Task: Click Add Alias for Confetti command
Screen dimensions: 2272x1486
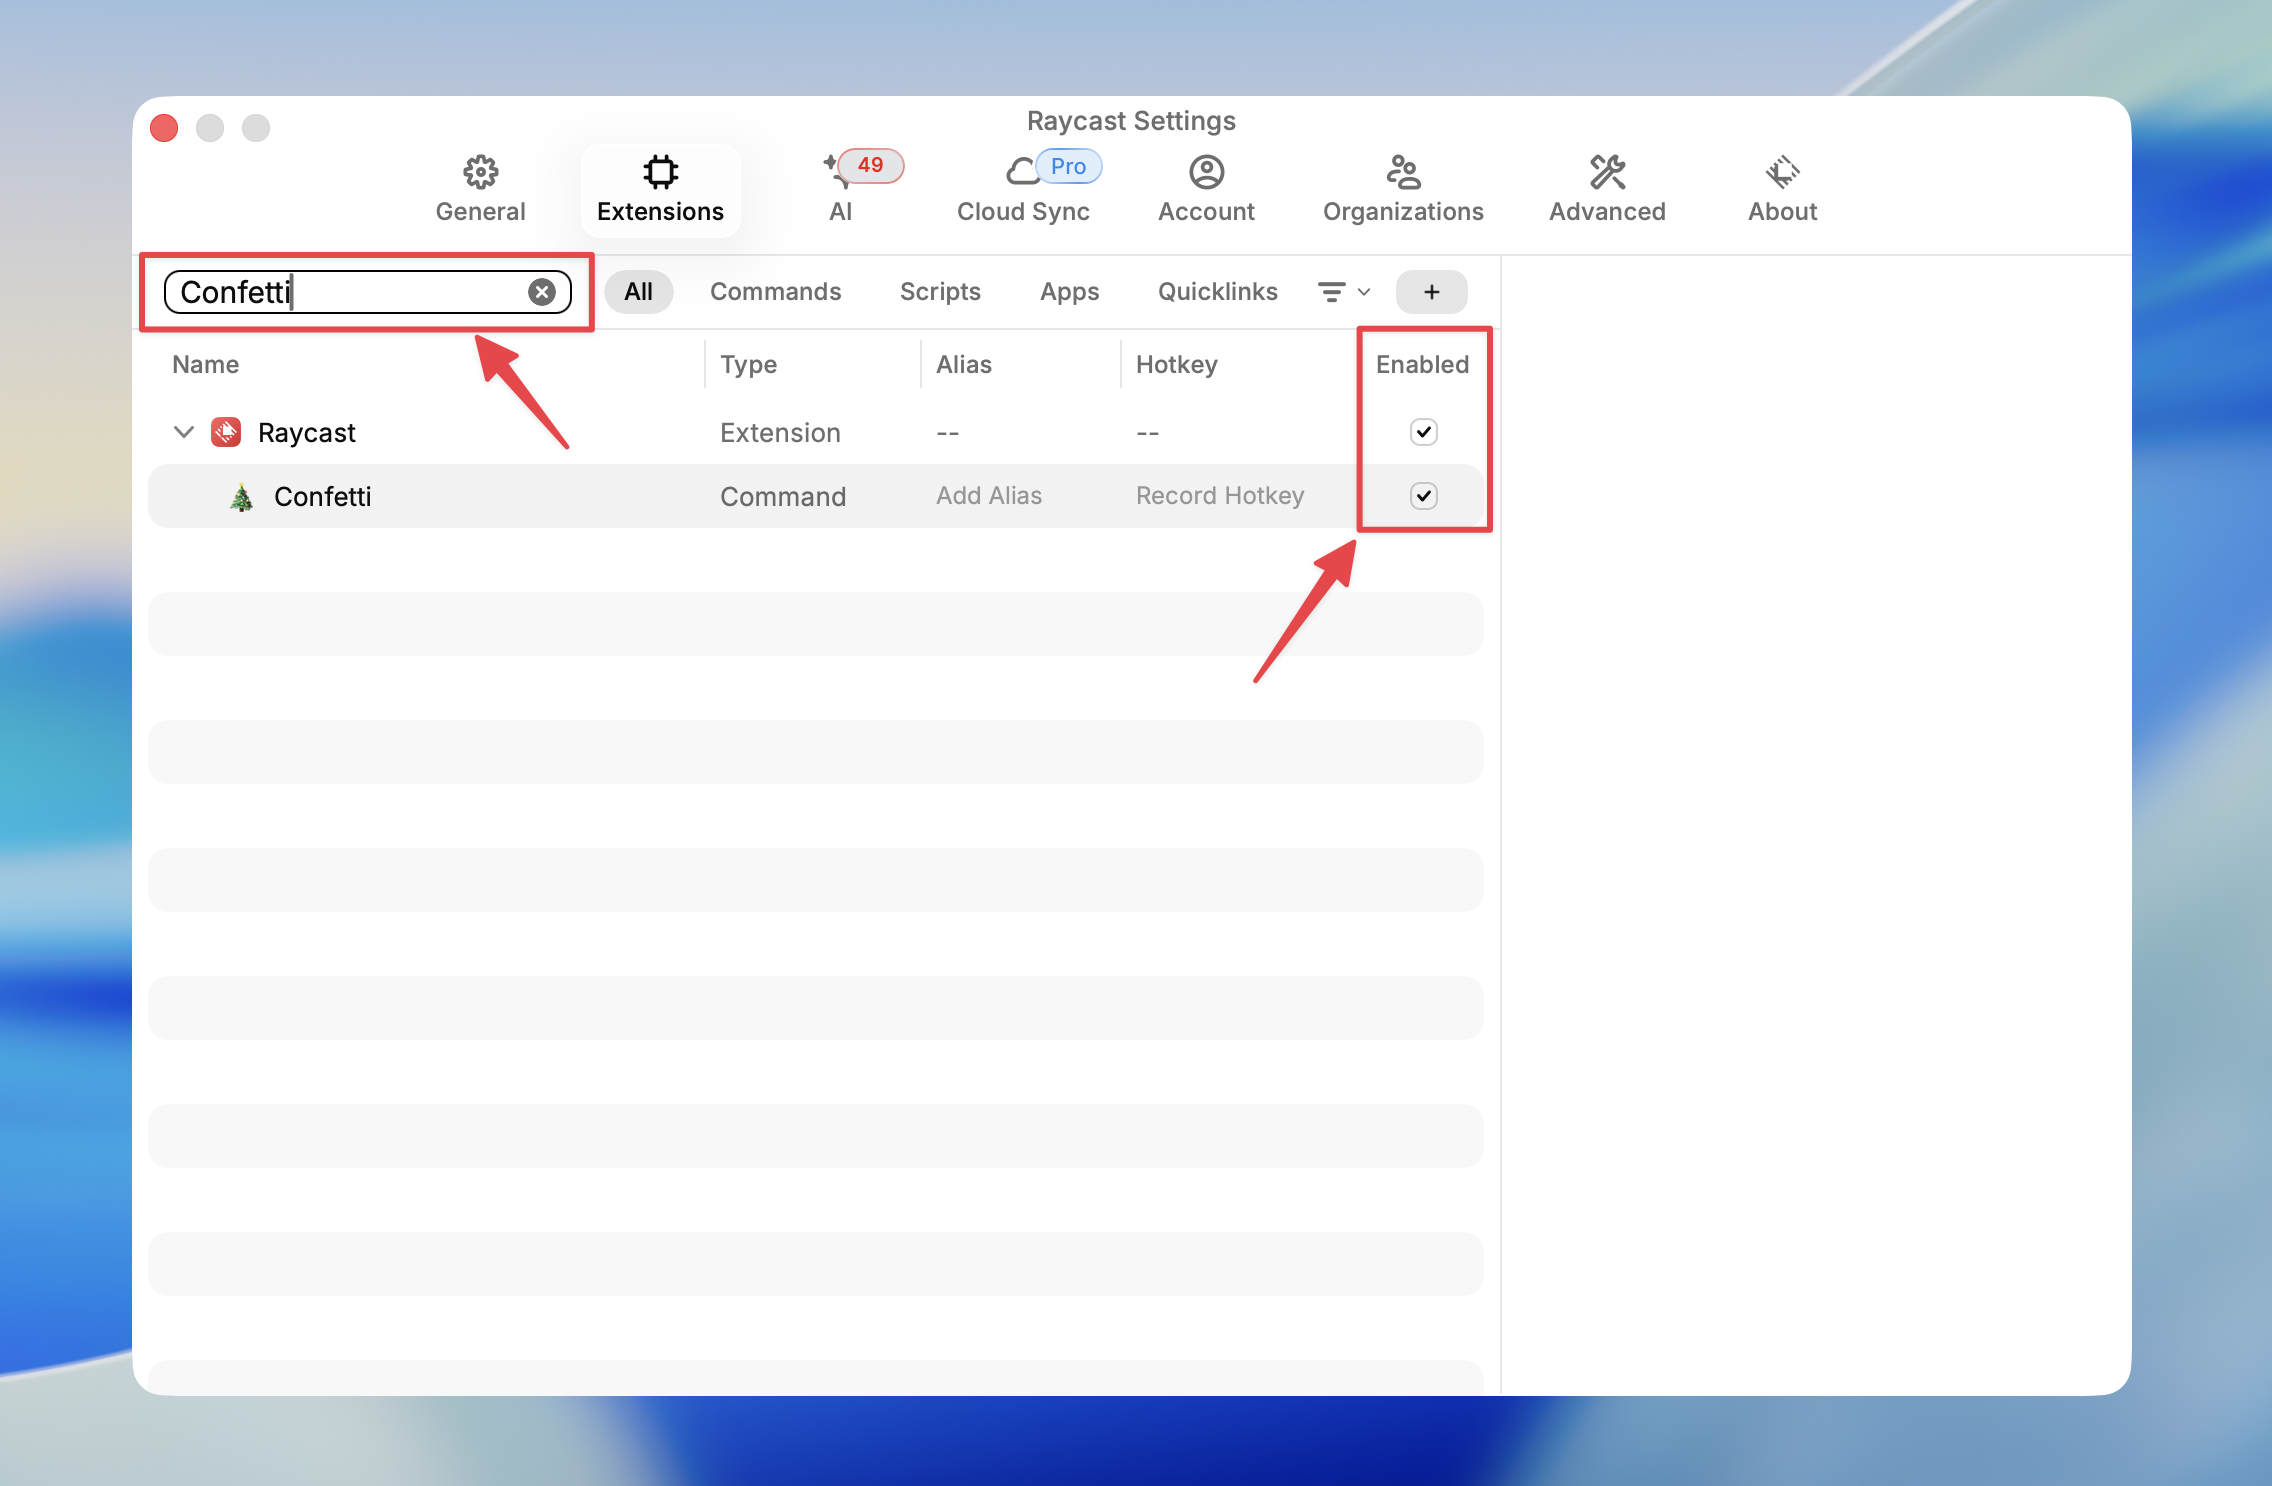Action: click(988, 496)
